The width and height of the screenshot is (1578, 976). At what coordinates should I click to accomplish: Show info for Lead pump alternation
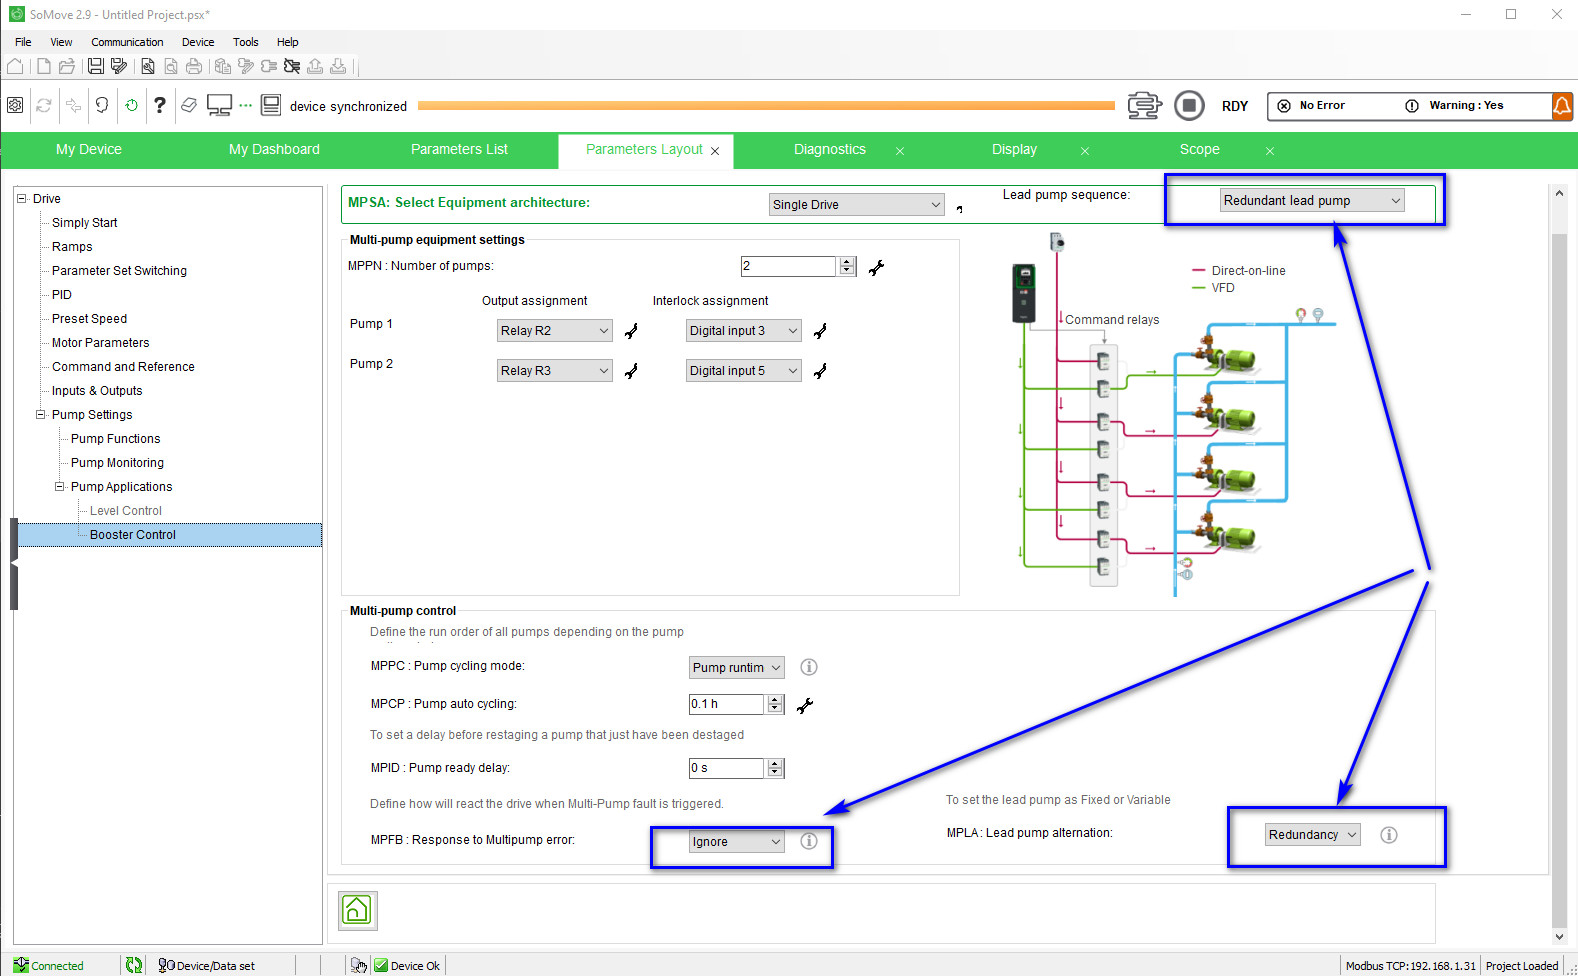(x=1389, y=835)
